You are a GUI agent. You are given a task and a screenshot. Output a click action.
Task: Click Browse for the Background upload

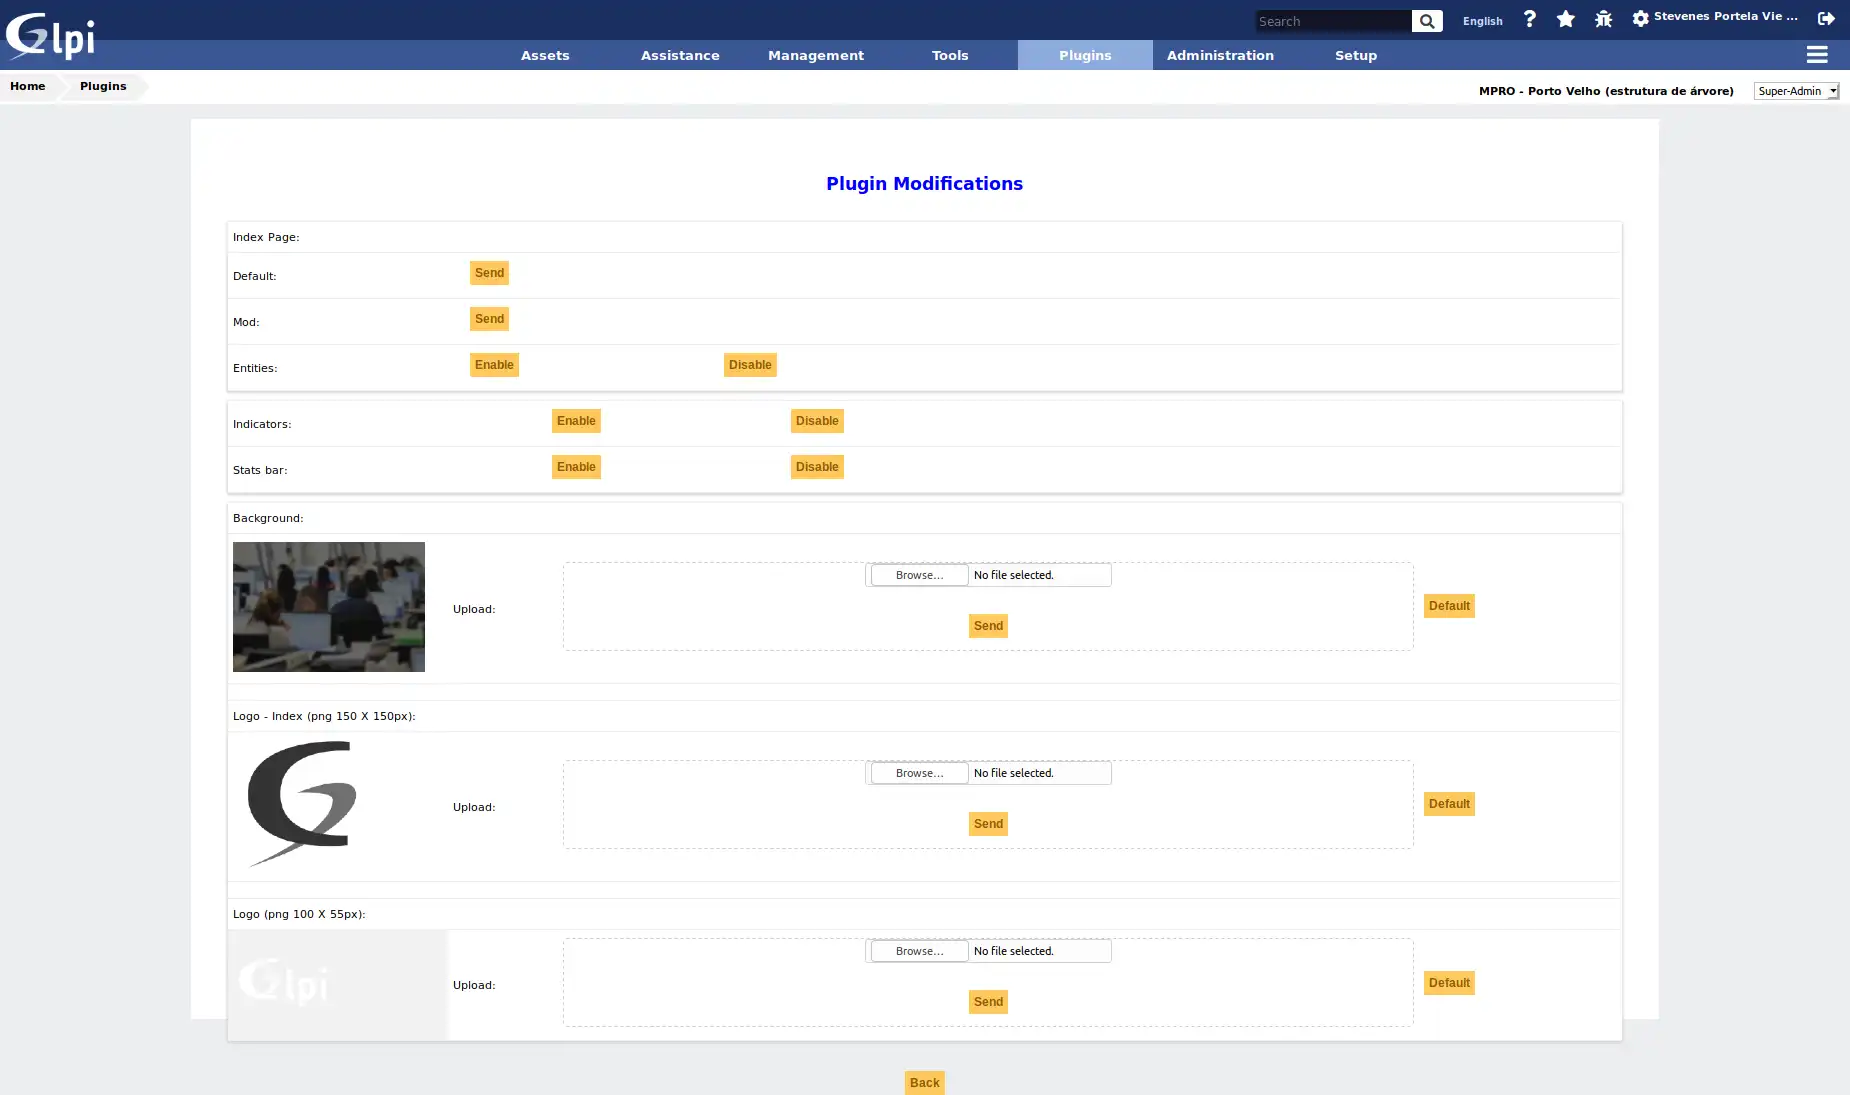(x=917, y=575)
